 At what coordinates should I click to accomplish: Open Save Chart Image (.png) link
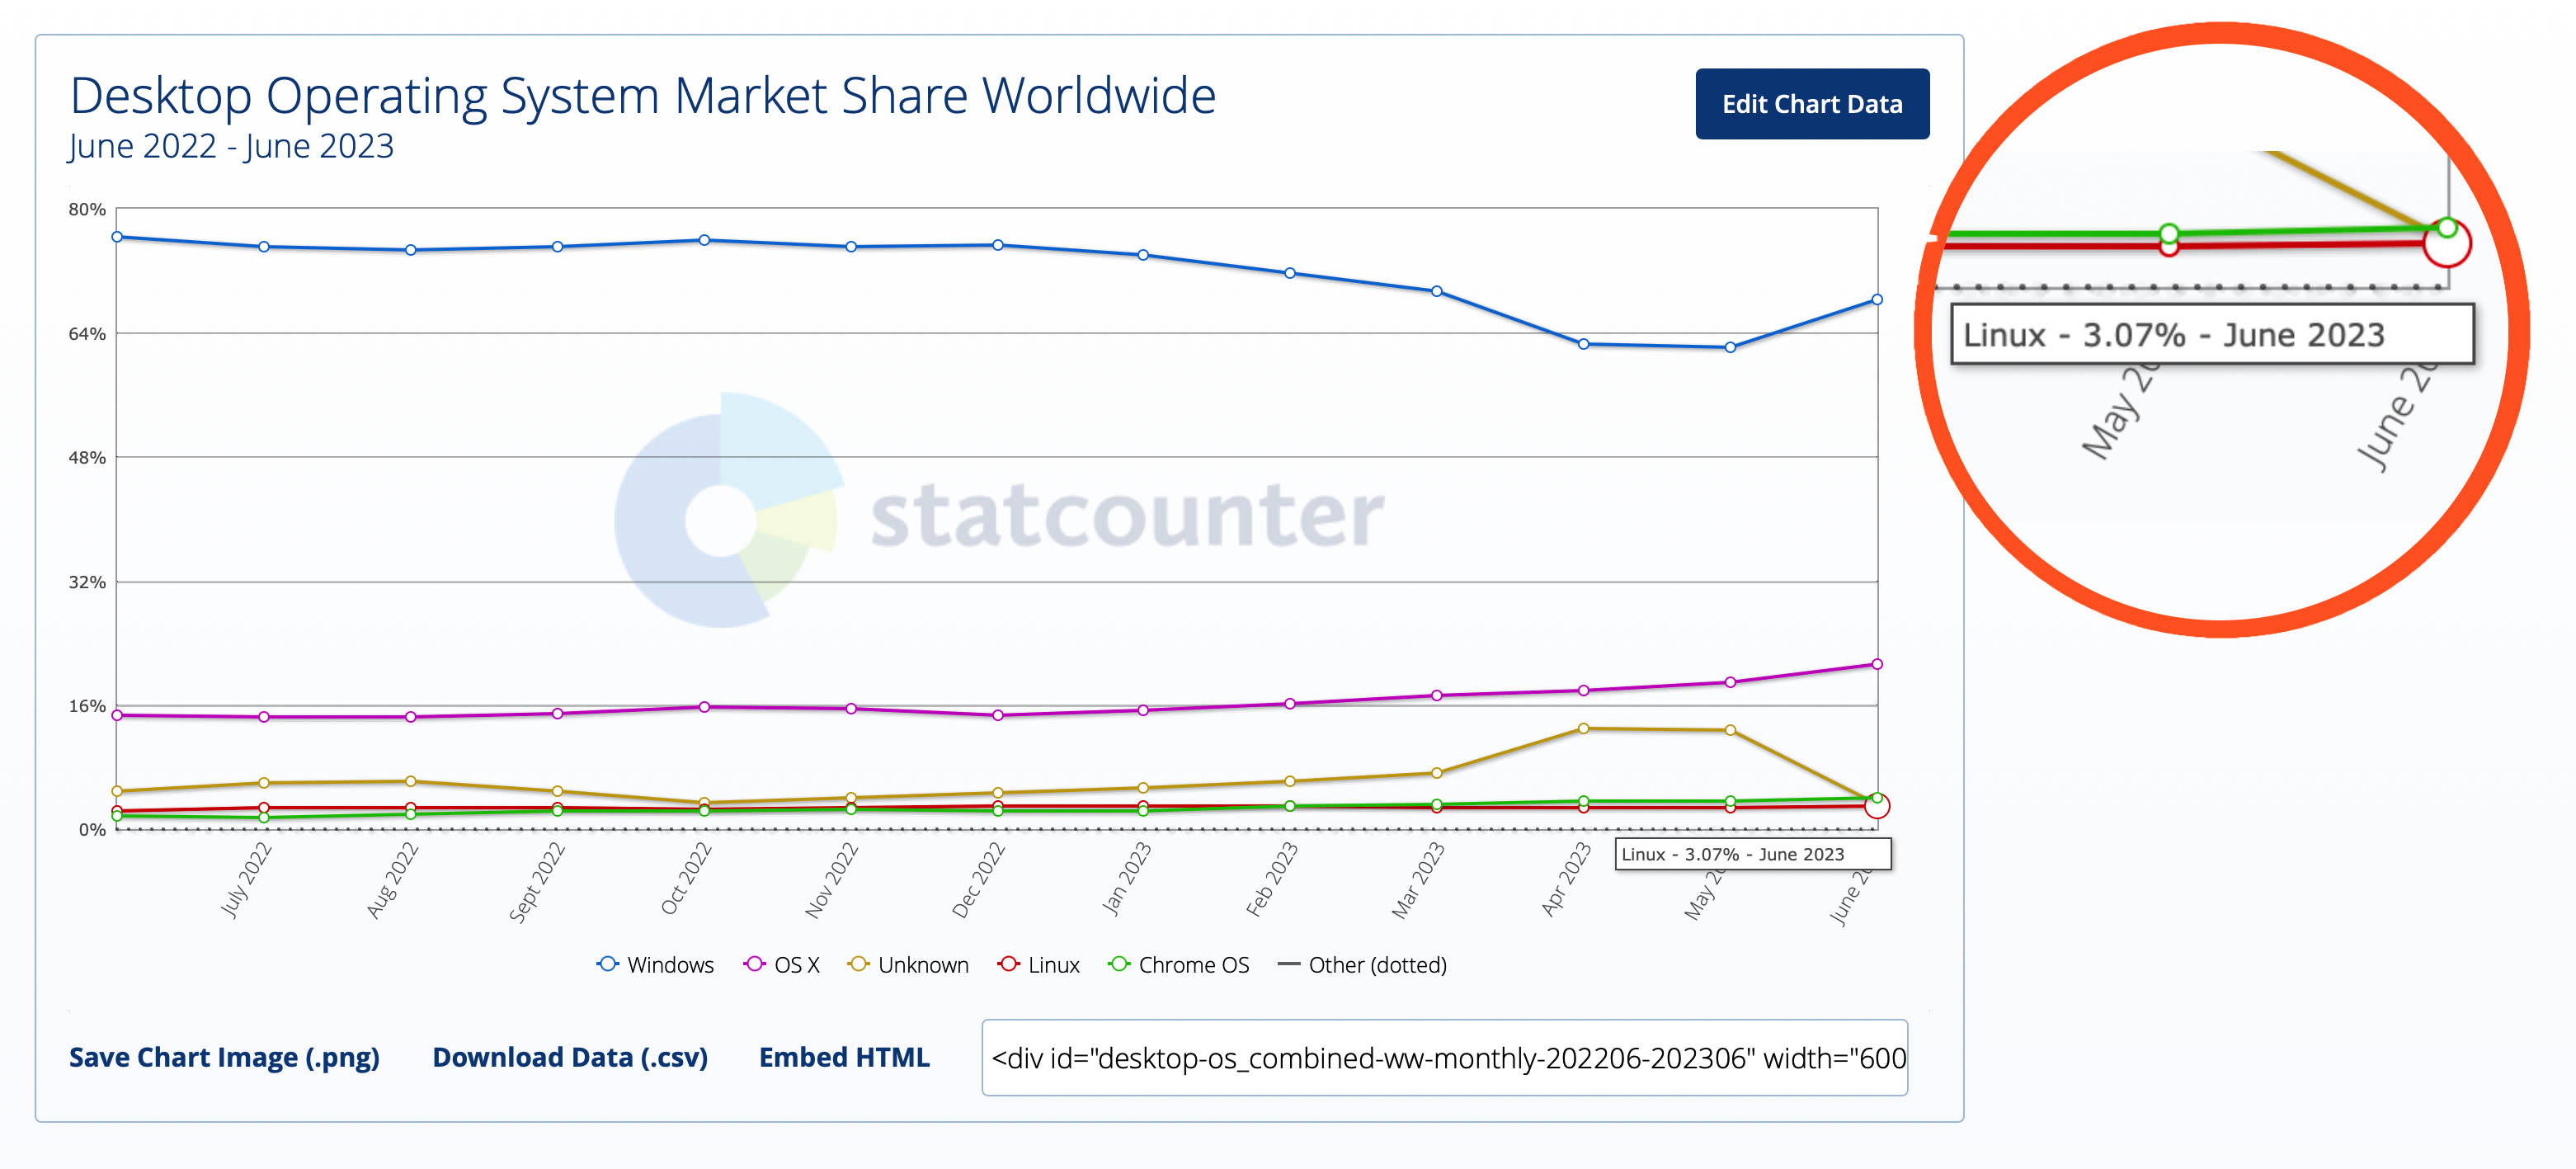[224, 1057]
